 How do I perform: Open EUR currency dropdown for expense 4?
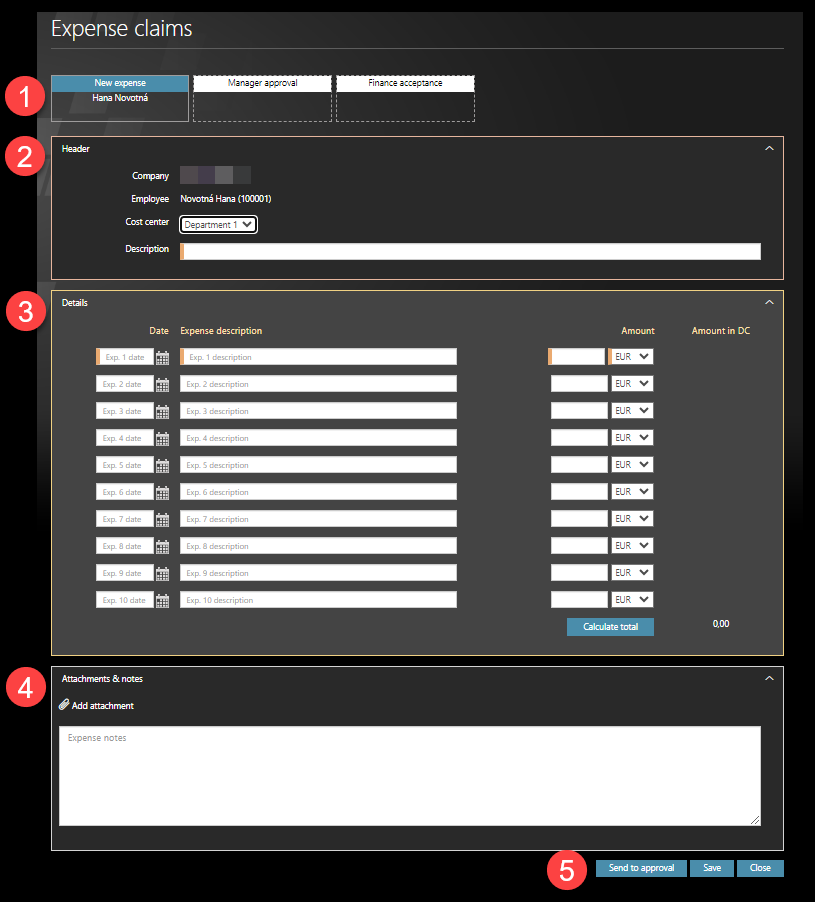click(631, 438)
